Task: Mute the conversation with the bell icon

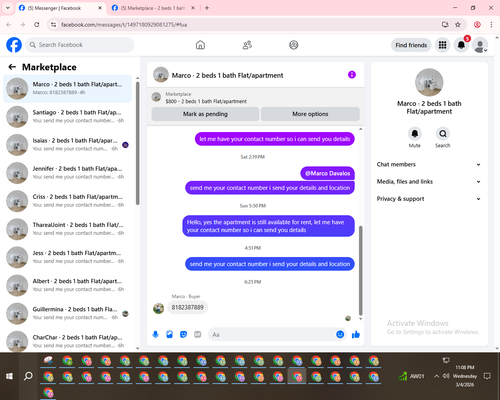Action: click(415, 134)
